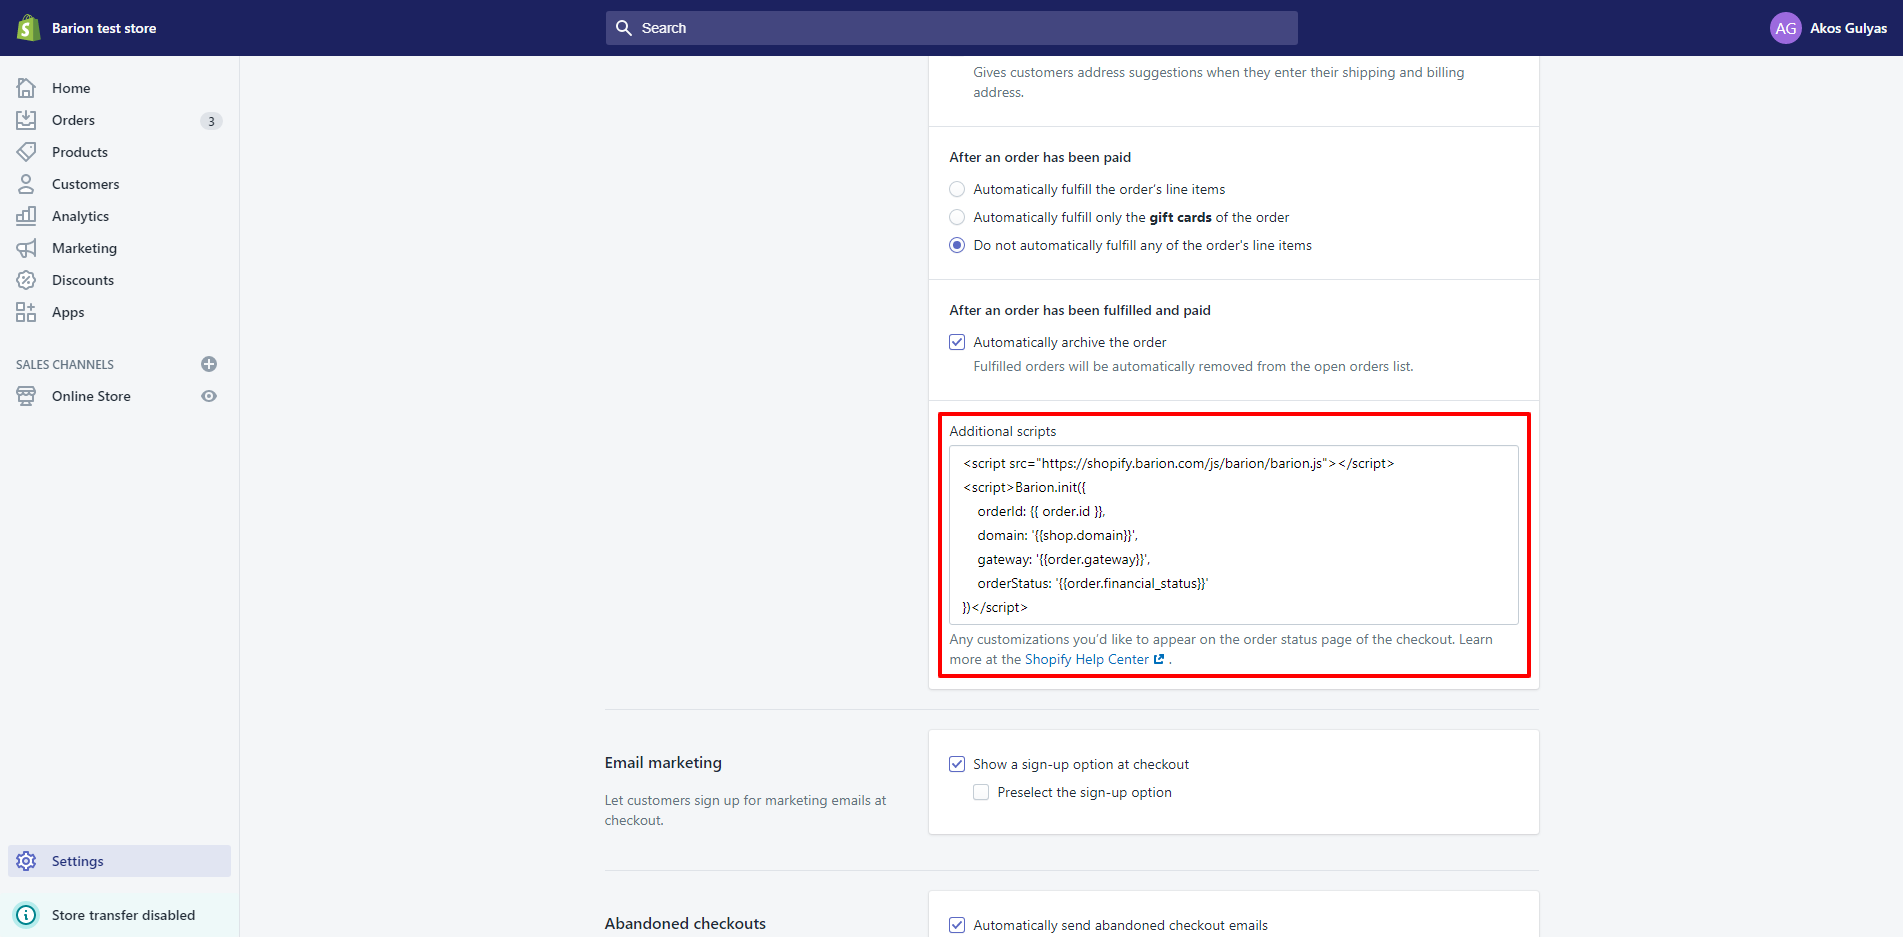Click the Analytics bar chart icon
The height and width of the screenshot is (937, 1903).
pos(26,216)
